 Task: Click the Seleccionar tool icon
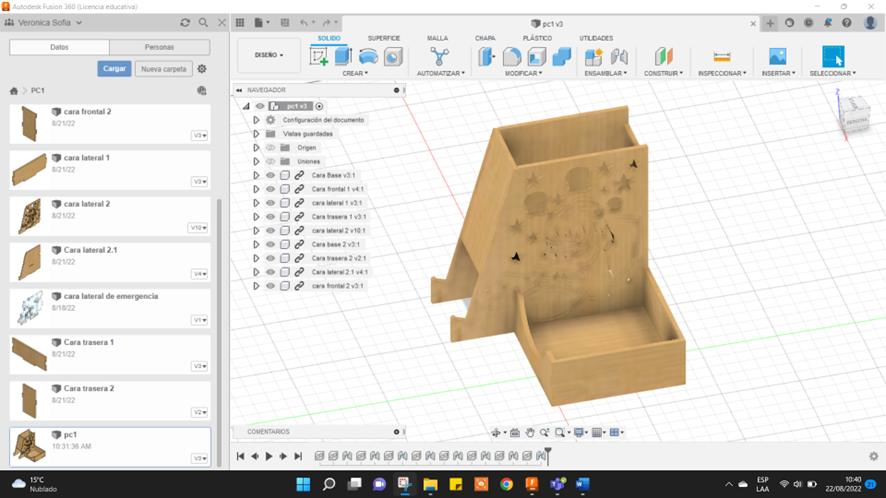coord(833,57)
